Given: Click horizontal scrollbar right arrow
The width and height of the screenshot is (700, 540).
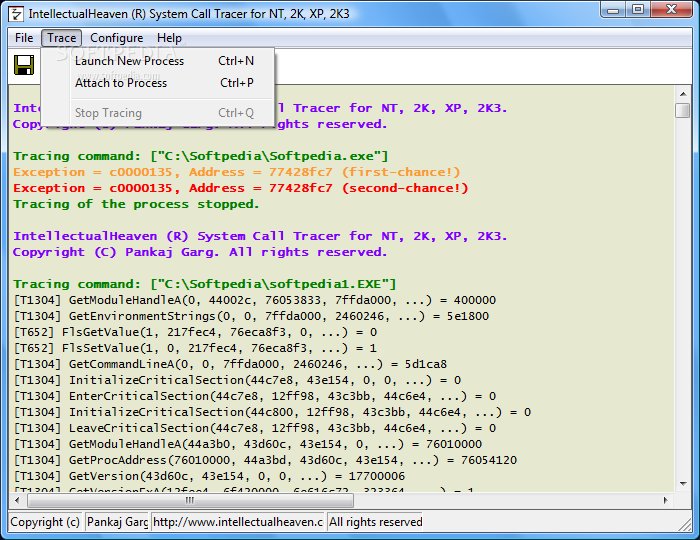Looking at the screenshot, I should coord(666,500).
